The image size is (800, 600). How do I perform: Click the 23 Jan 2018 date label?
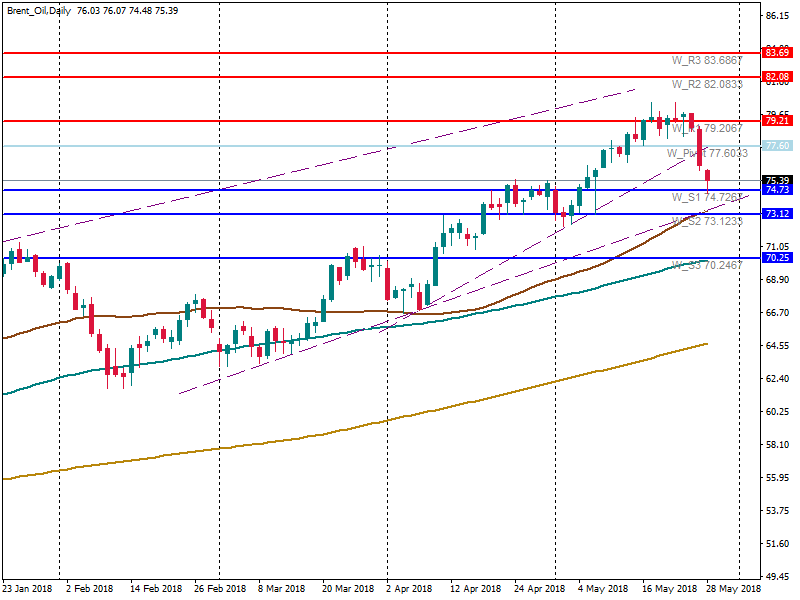pos(27,589)
